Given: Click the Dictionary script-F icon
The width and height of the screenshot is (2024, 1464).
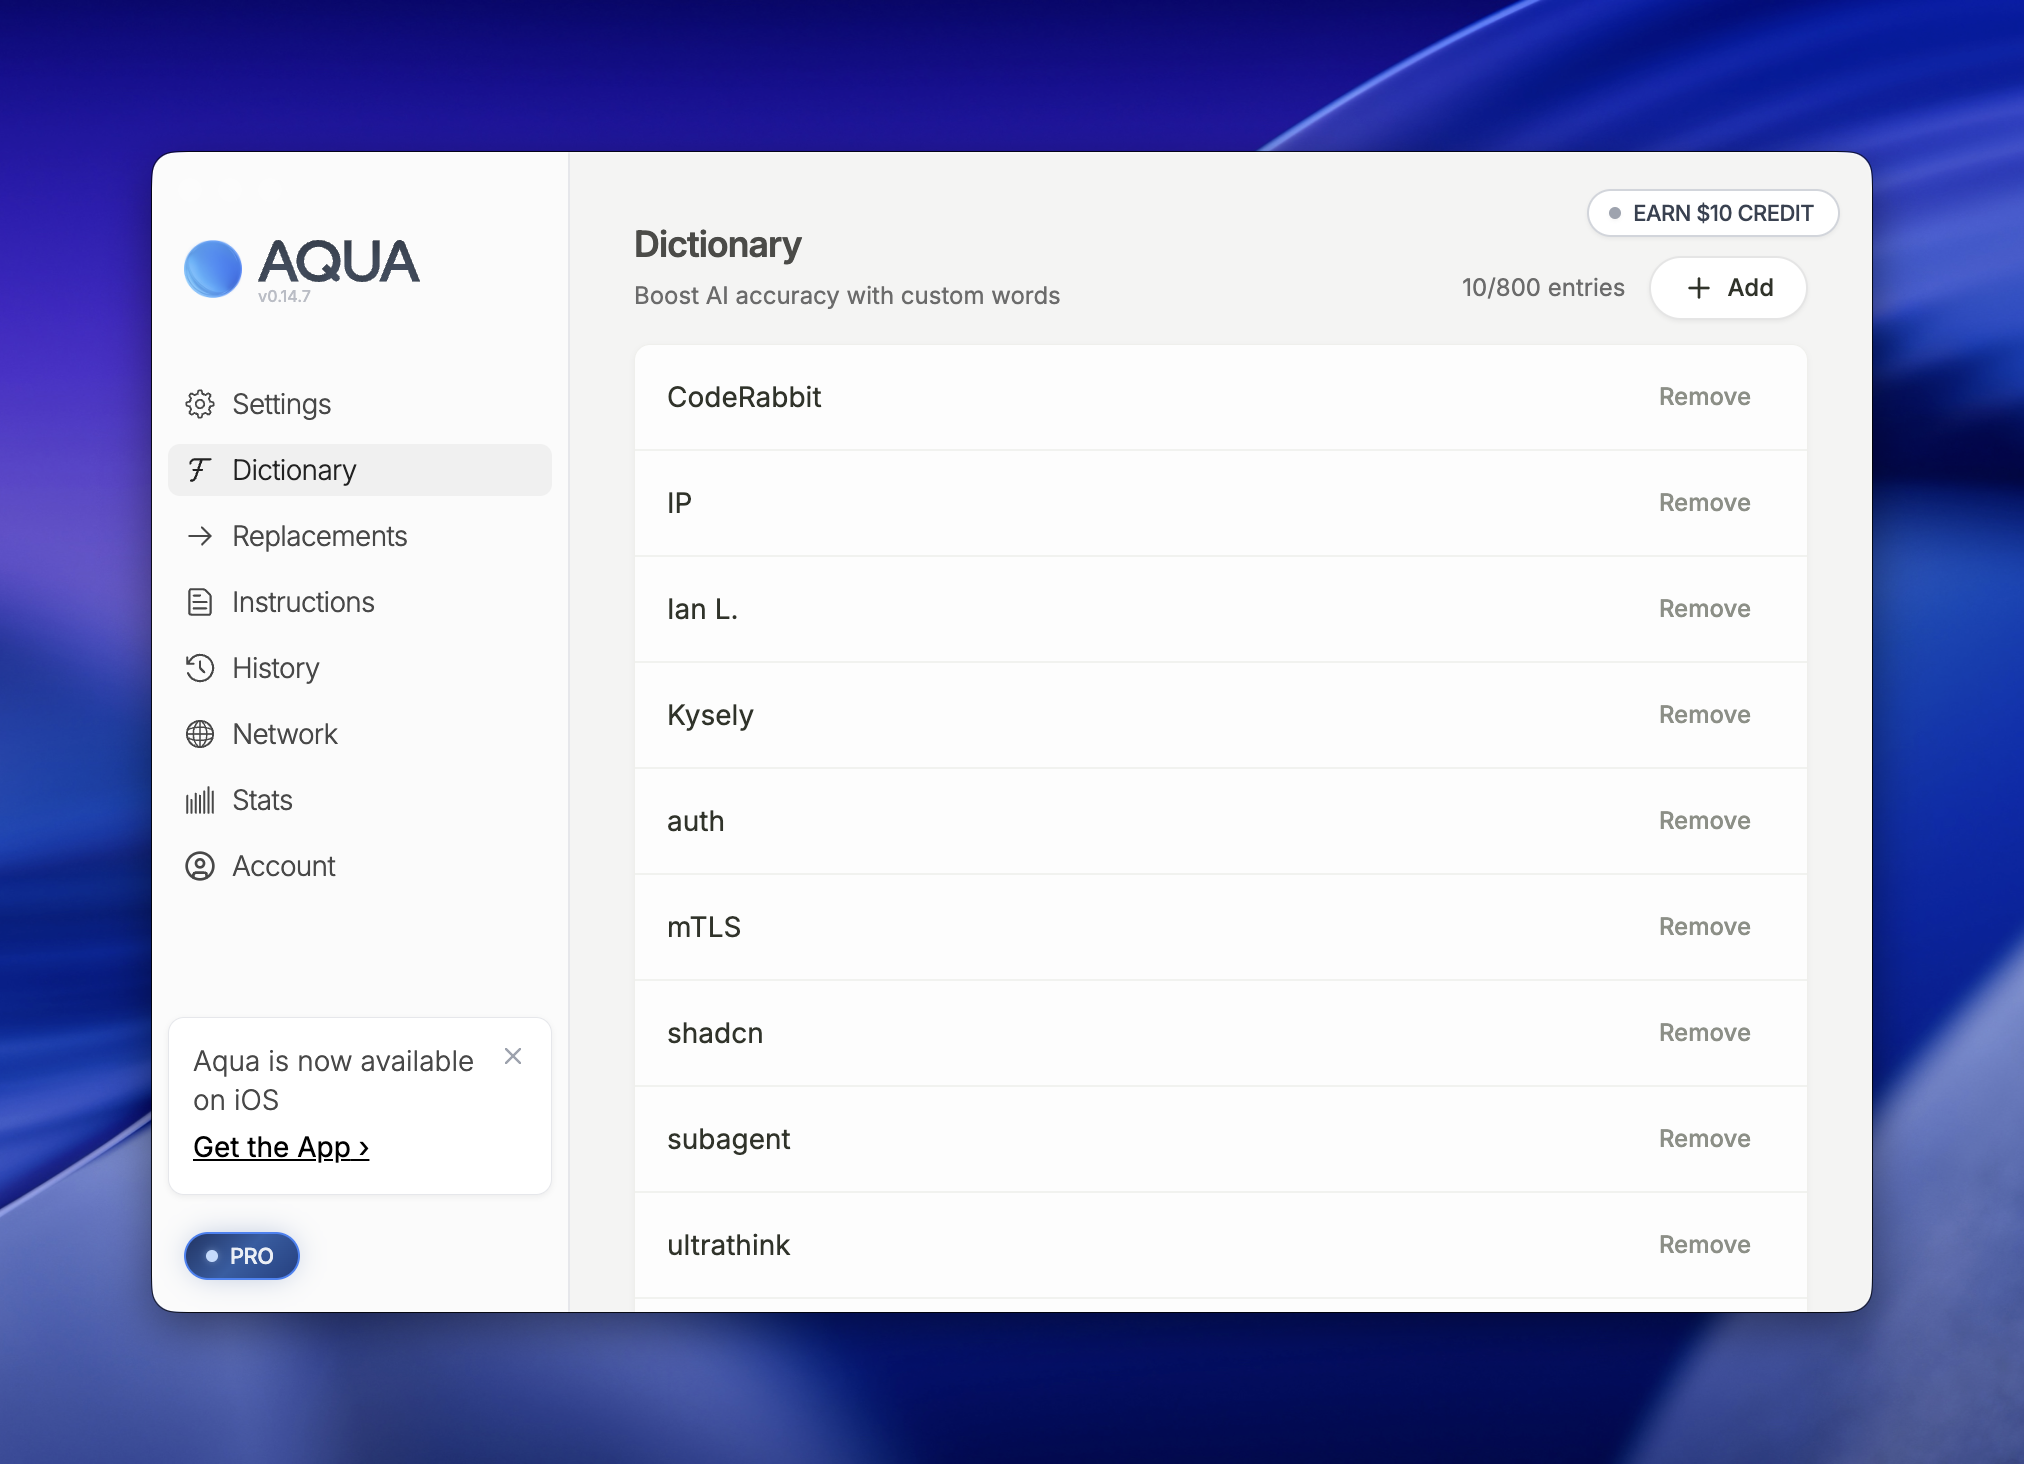Looking at the screenshot, I should click(x=200, y=470).
